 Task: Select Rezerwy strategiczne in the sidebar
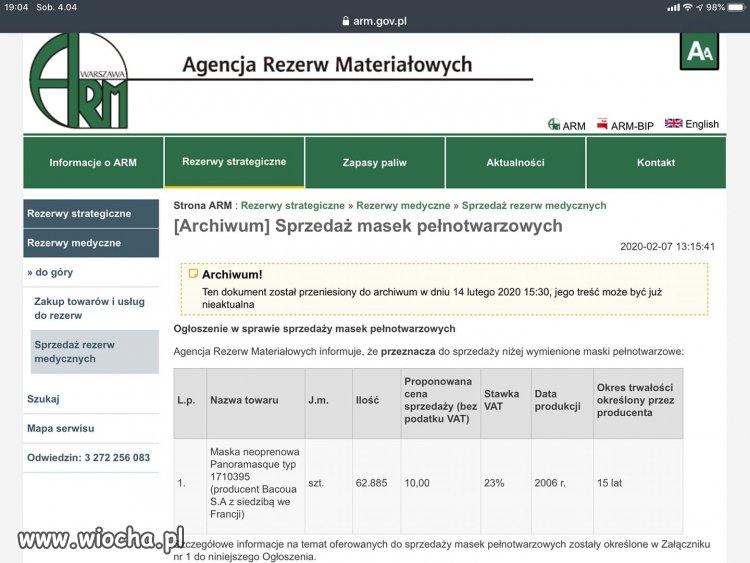tap(91, 214)
